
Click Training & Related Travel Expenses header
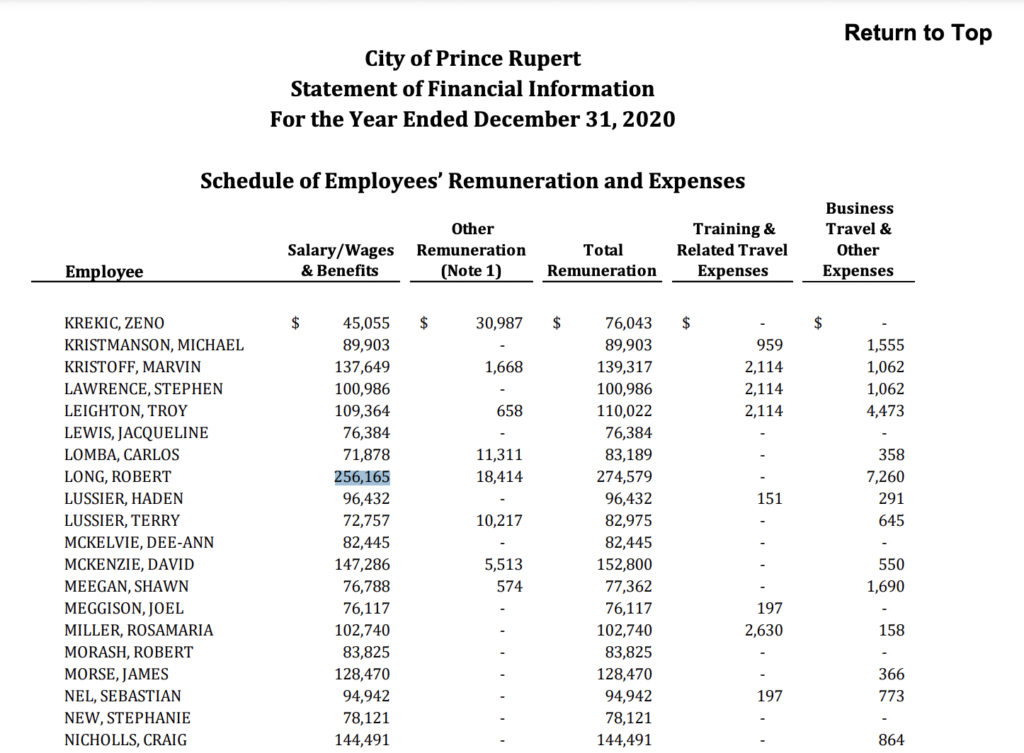click(x=733, y=249)
